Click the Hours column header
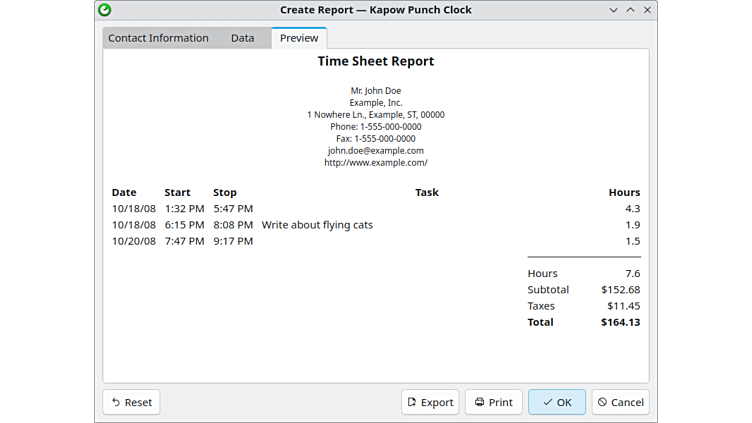 (x=624, y=192)
